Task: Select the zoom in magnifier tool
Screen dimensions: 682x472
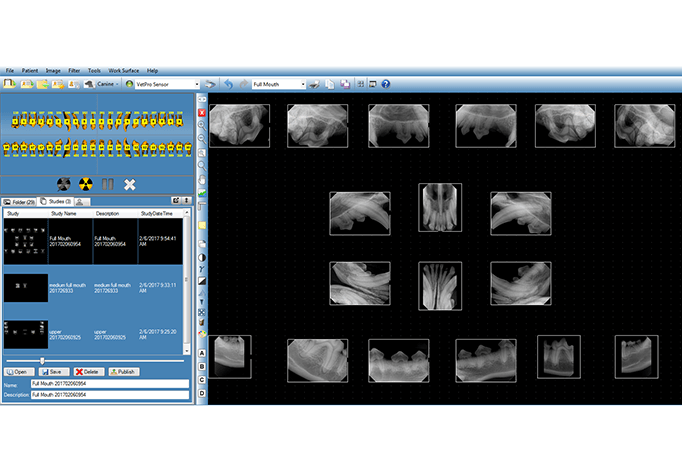Action: 202,126
